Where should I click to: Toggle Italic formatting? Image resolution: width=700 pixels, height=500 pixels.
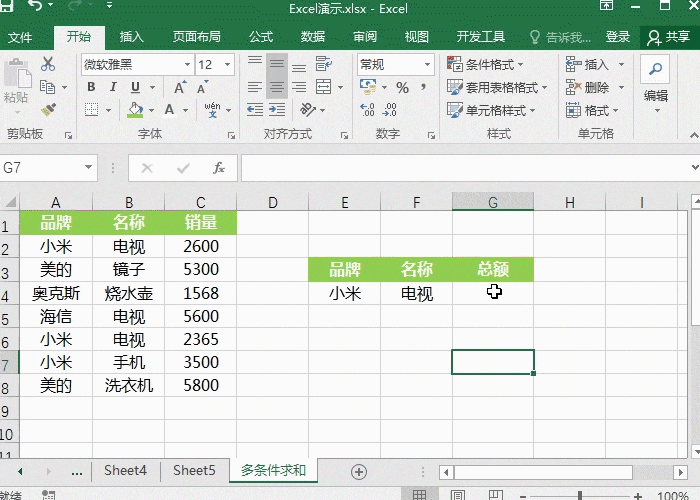(x=113, y=87)
